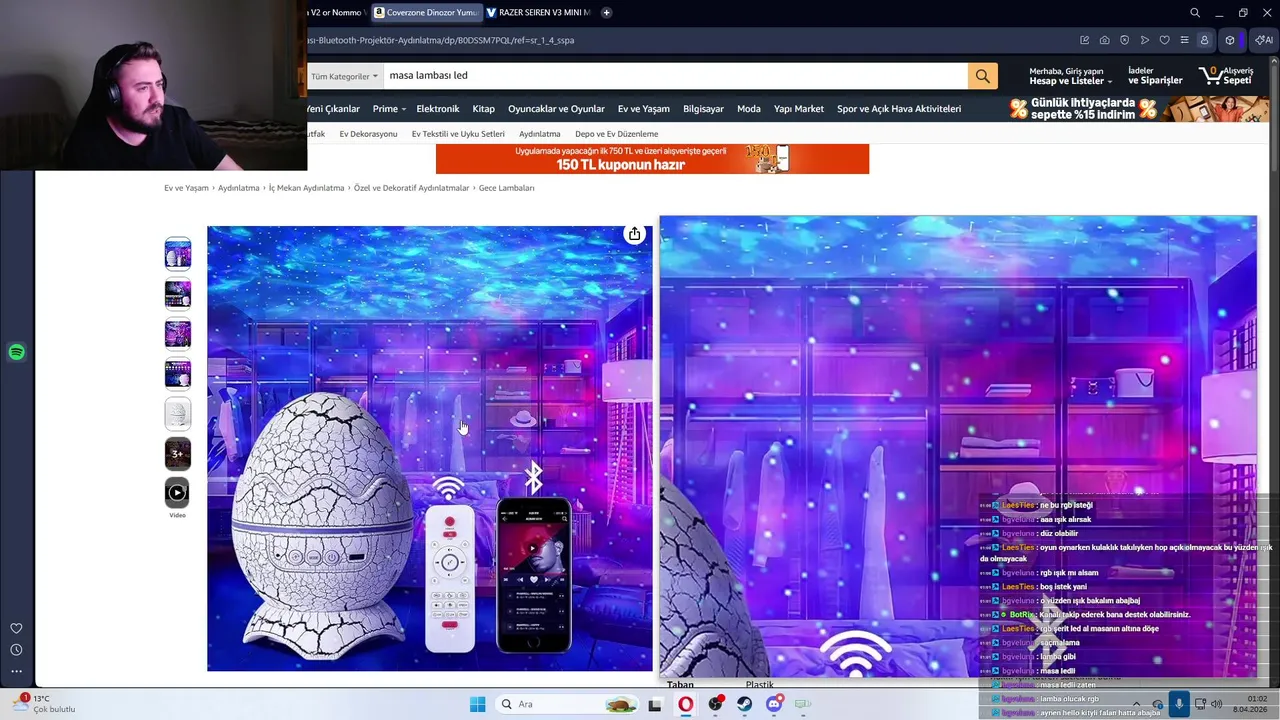Go to İç Mekan Aydınlatma breadcrumb
Image resolution: width=1280 pixels, height=720 pixels.
coord(306,188)
